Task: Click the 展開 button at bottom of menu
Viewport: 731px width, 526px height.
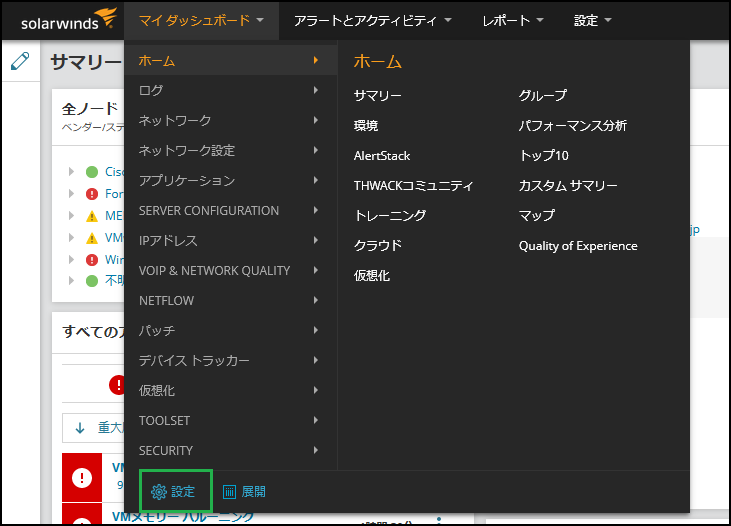Action: [244, 491]
